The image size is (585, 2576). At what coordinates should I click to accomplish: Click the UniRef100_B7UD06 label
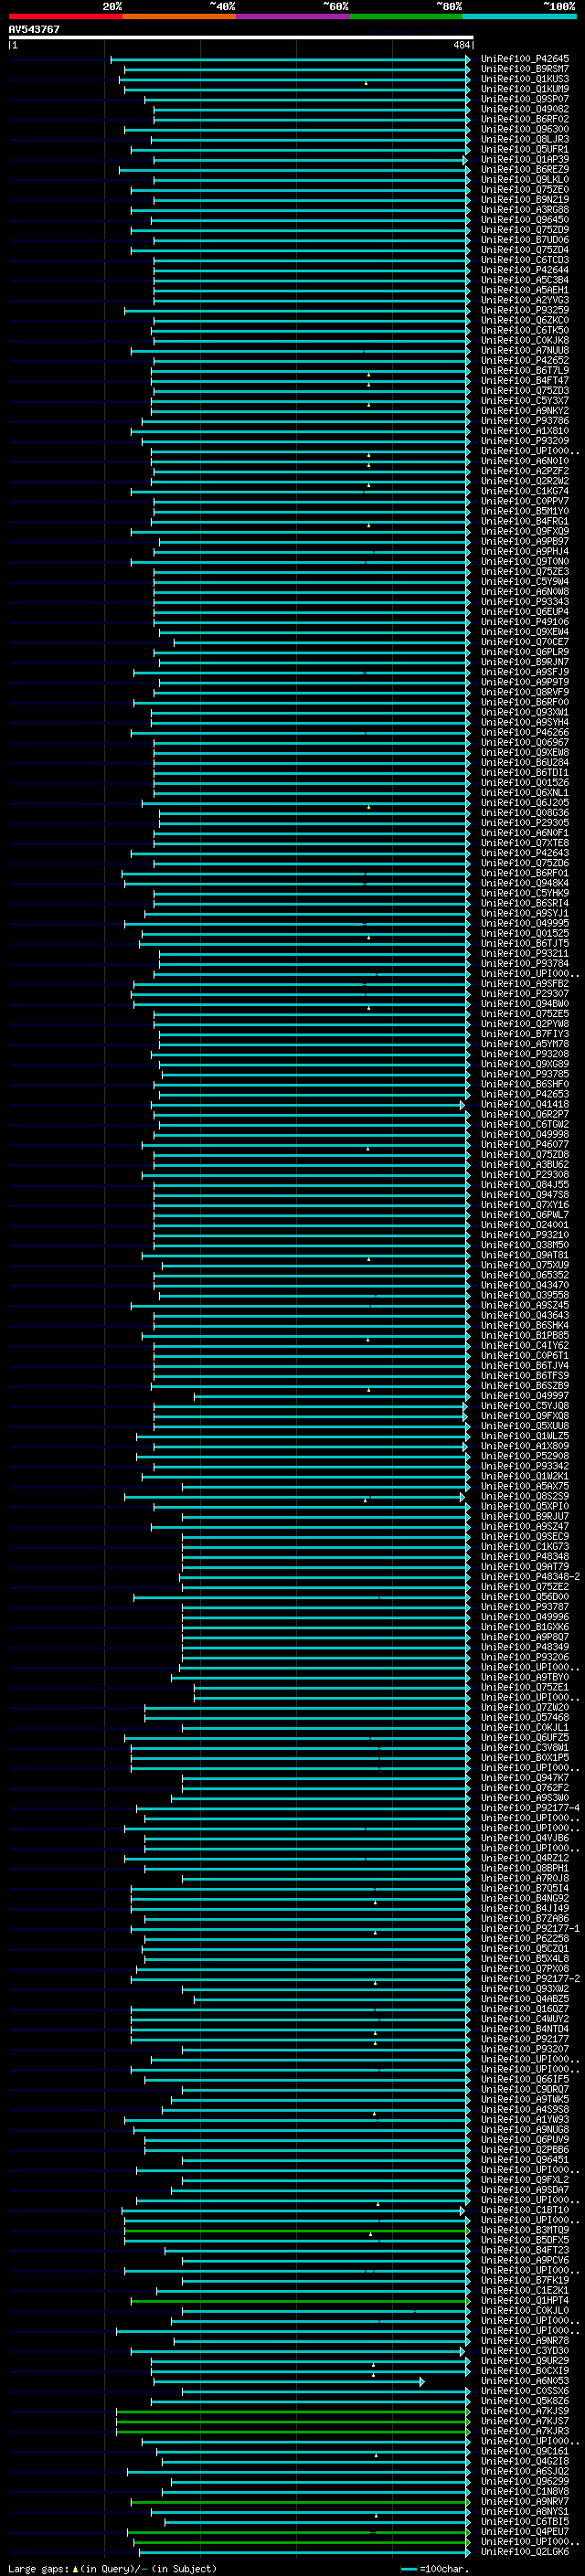[x=525, y=240]
